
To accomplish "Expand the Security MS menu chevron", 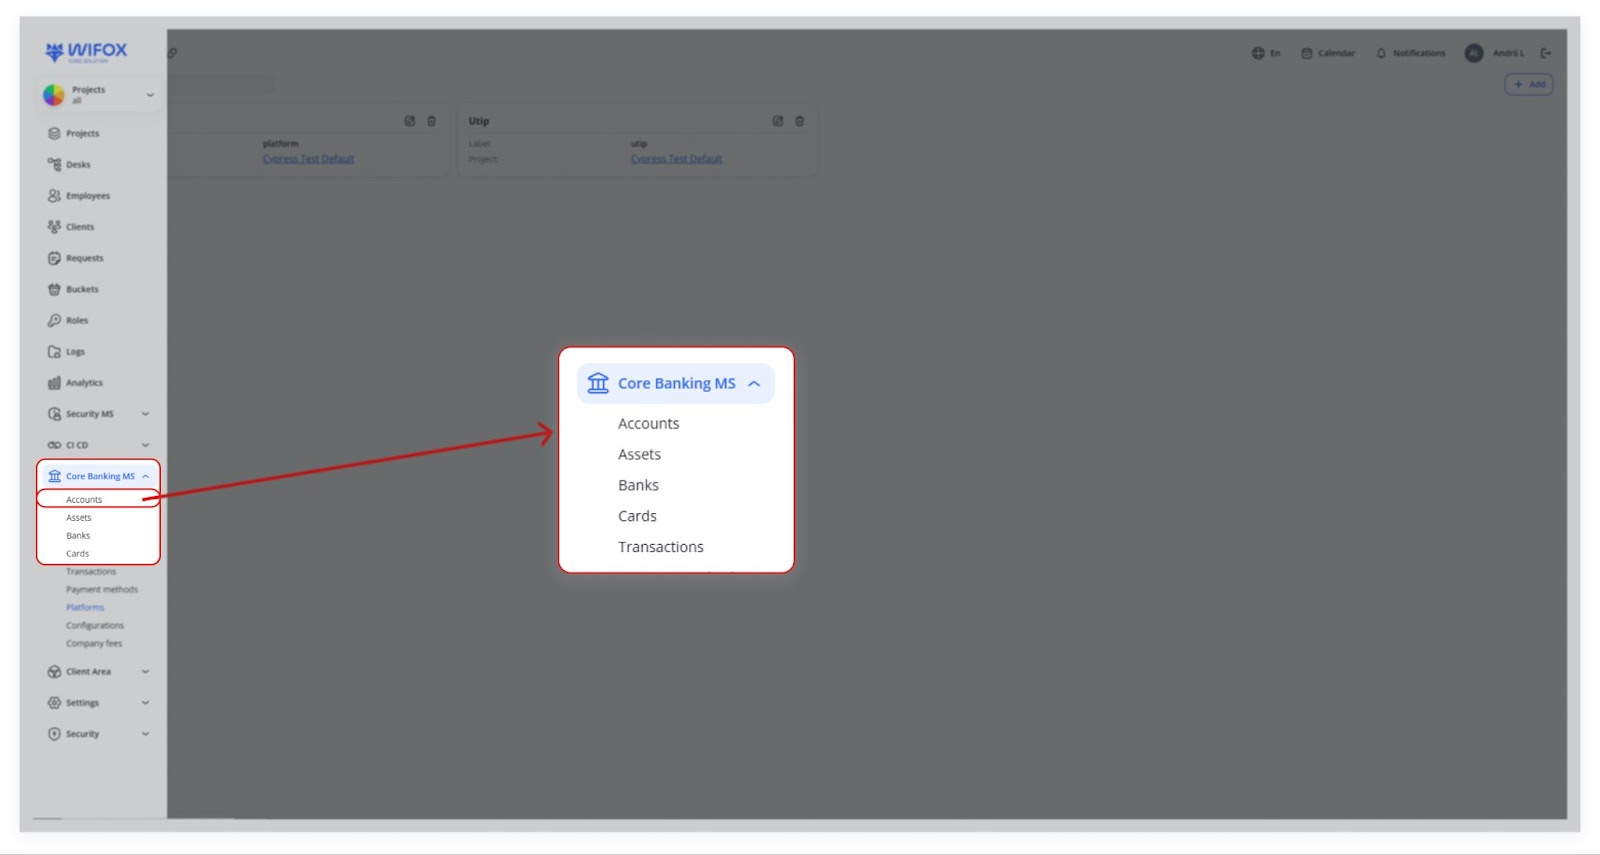I will [x=145, y=414].
